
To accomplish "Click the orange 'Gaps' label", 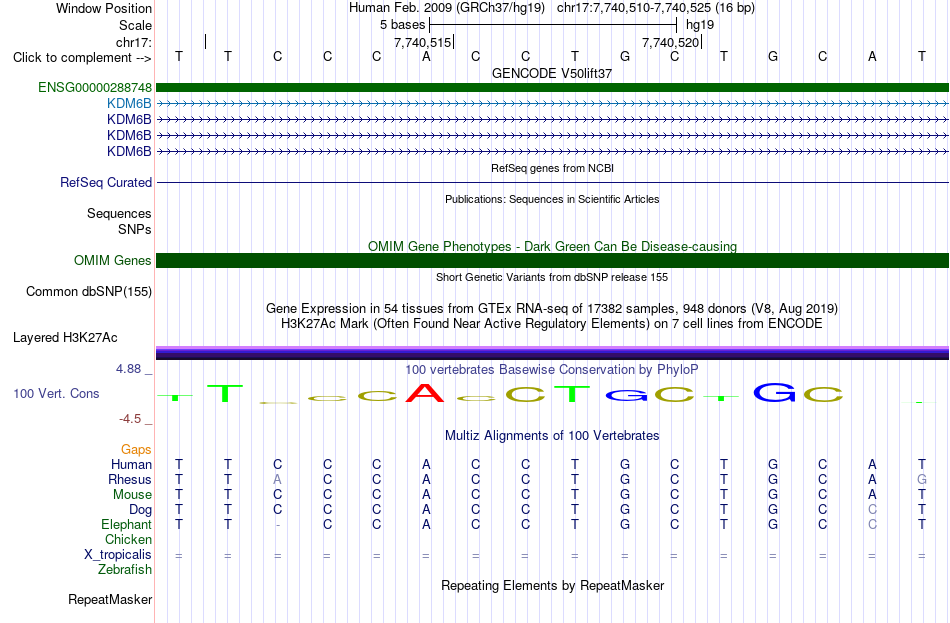I will (136, 449).
